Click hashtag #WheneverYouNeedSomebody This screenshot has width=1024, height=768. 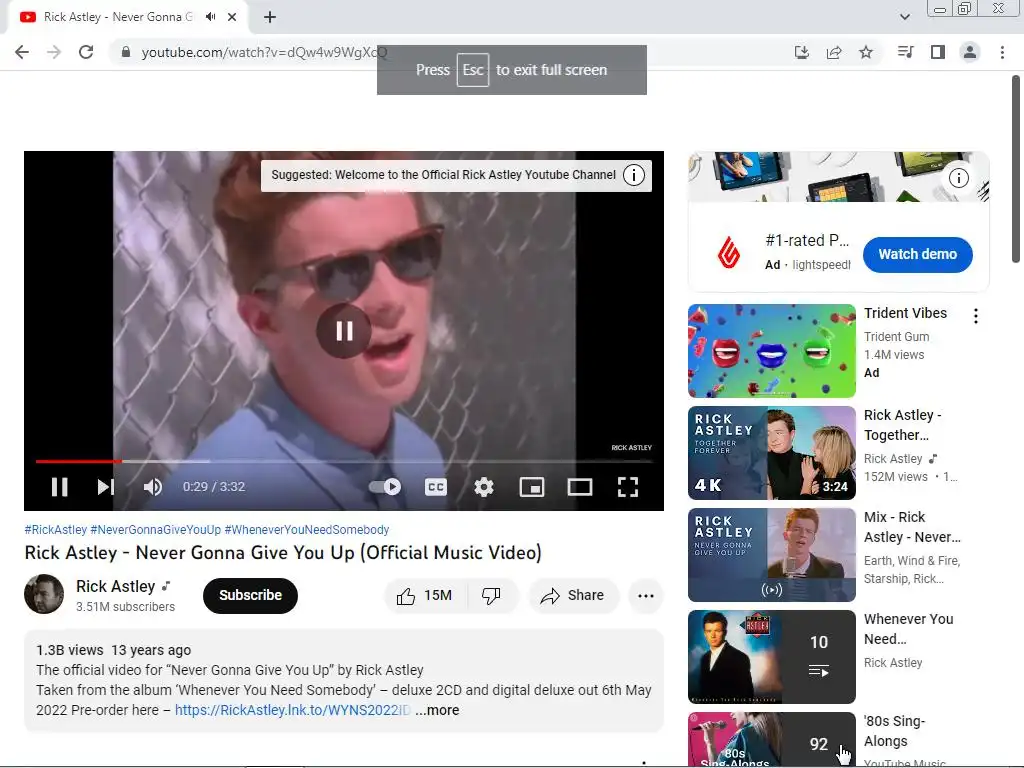(306, 530)
